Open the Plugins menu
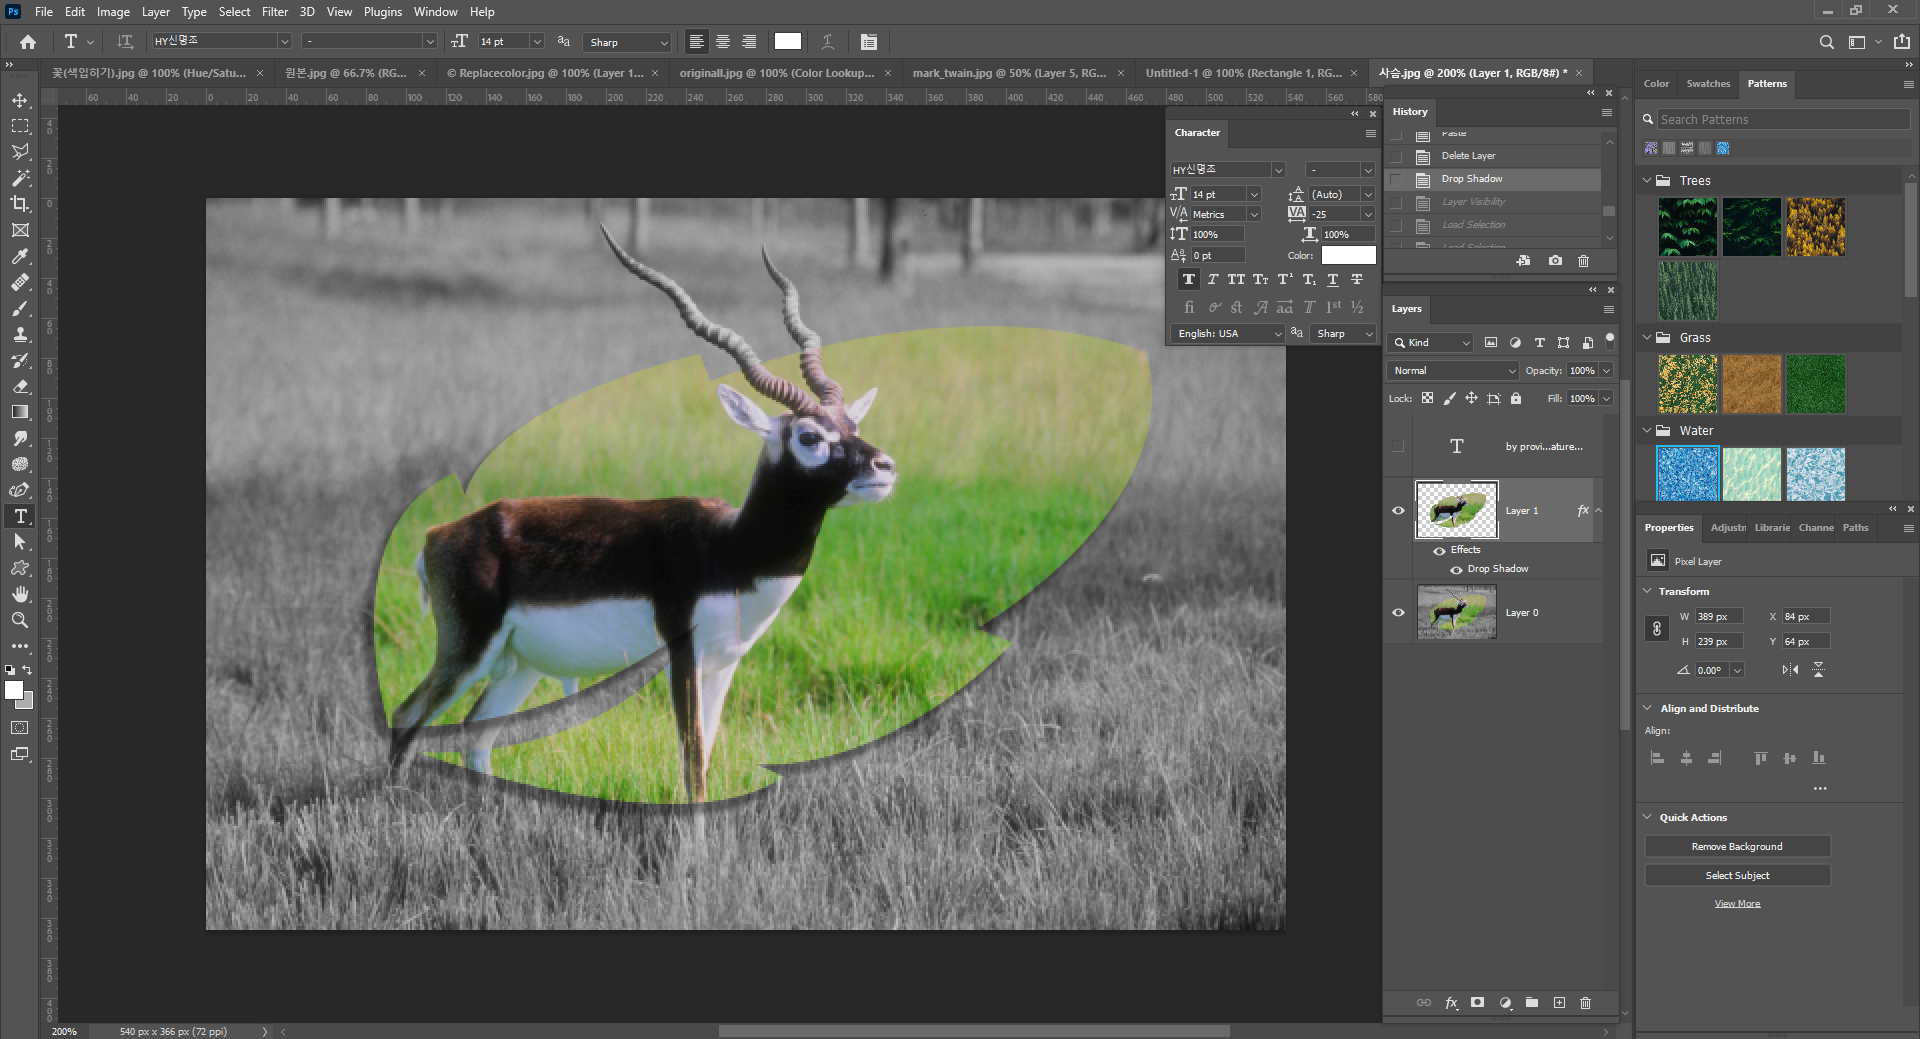The image size is (1920, 1039). [382, 12]
